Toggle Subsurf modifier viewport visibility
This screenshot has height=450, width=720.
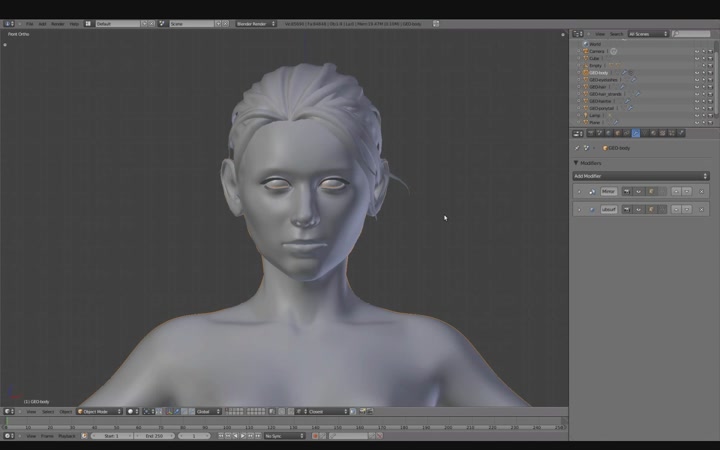tap(638, 209)
